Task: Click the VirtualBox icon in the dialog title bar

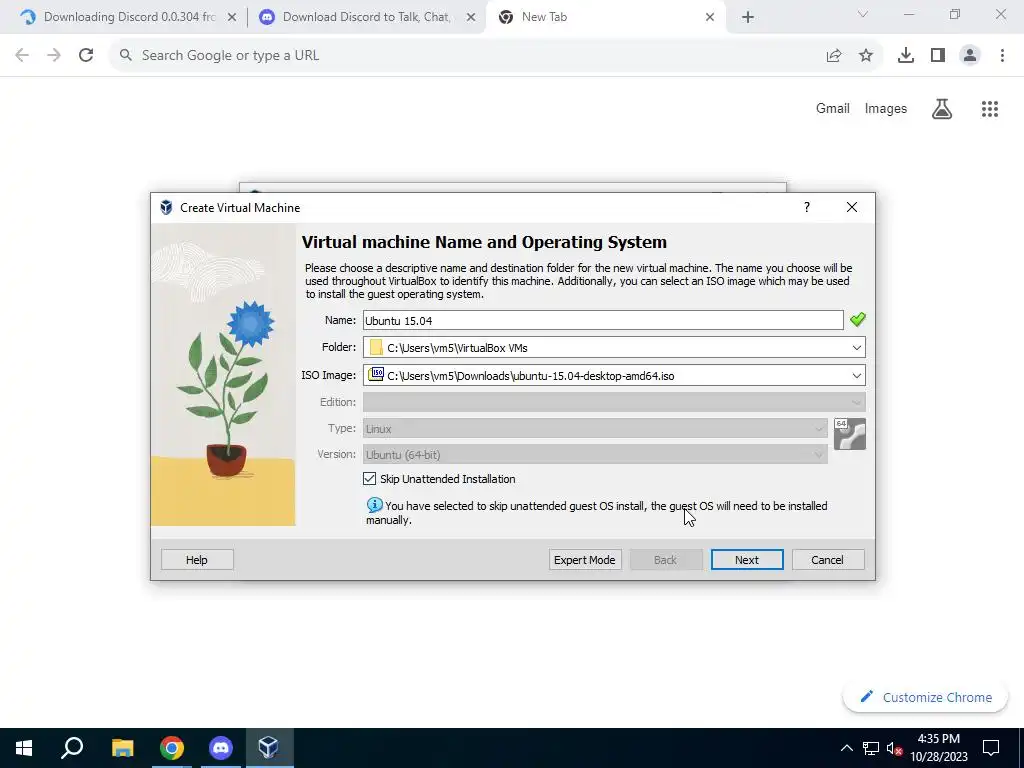Action: 166,208
